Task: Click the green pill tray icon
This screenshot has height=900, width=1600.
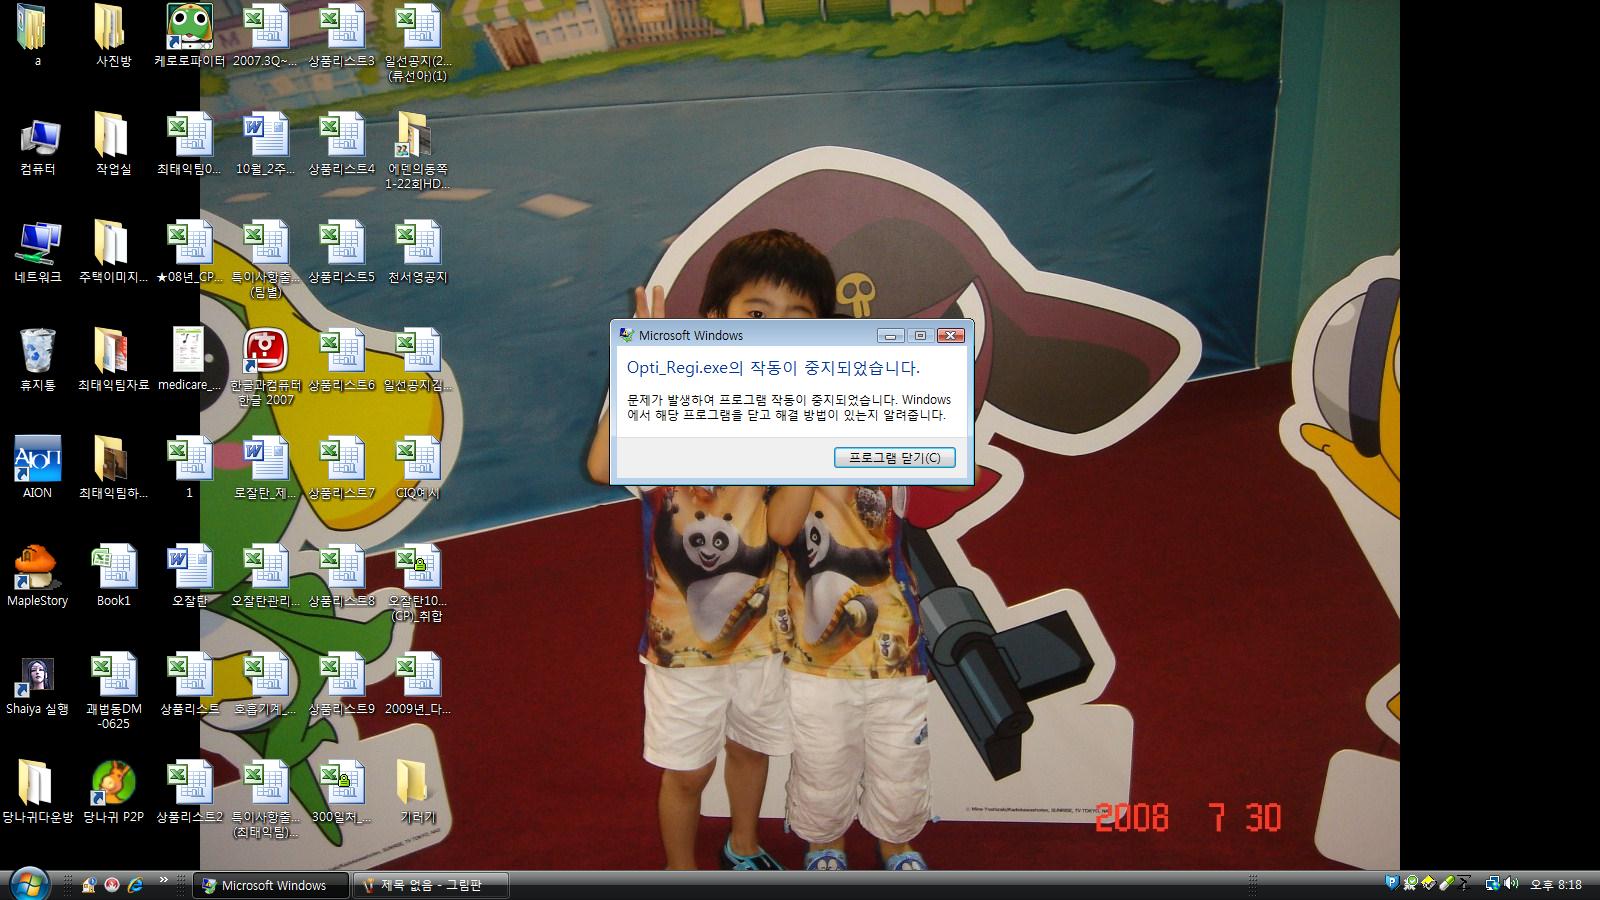Action: [1446, 883]
